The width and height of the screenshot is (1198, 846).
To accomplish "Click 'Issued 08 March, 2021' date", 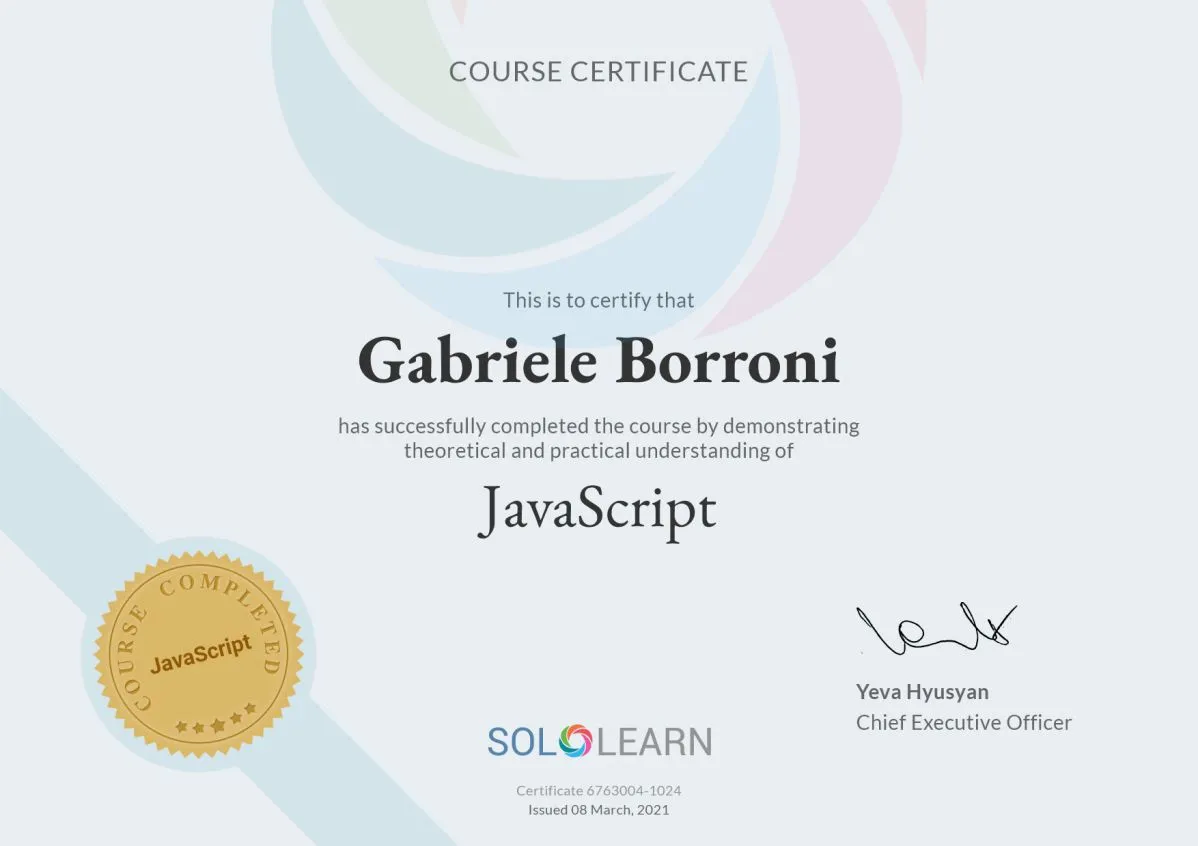I will tap(598, 809).
